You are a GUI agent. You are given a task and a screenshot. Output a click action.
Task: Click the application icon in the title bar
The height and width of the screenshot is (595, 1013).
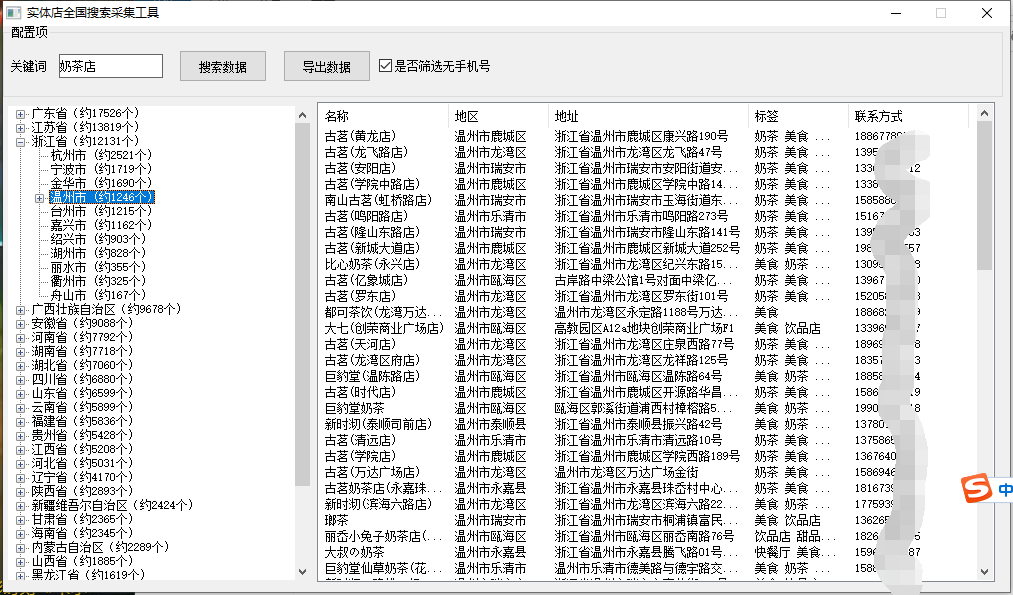tap(12, 12)
